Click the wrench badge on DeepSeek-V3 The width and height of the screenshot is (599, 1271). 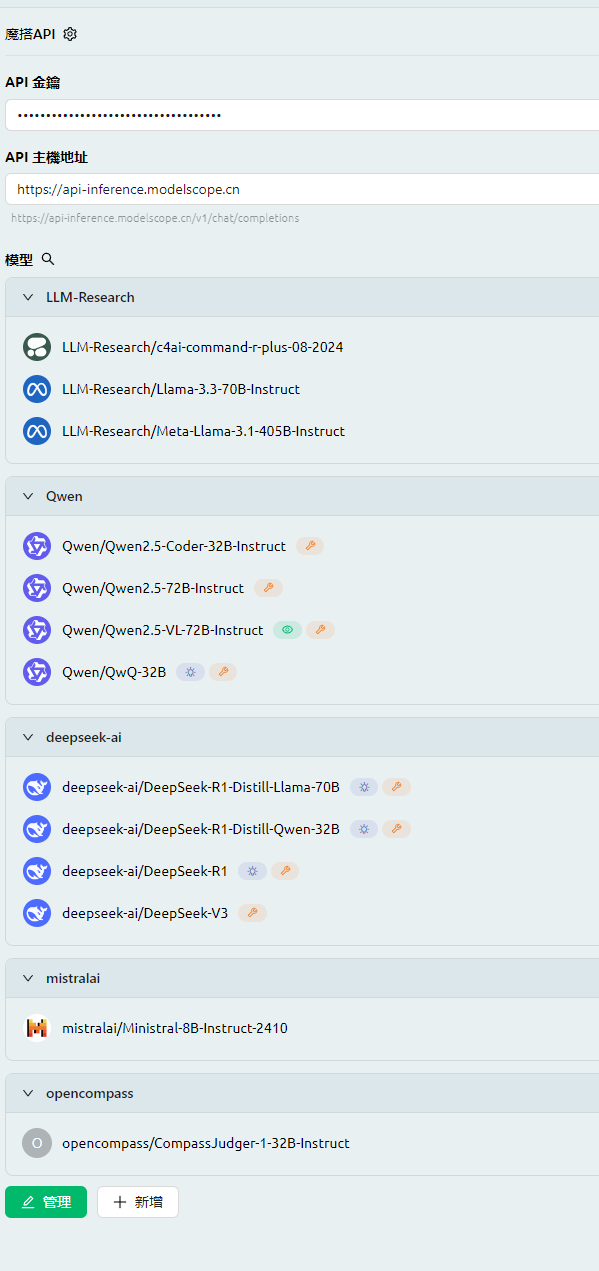[252, 913]
